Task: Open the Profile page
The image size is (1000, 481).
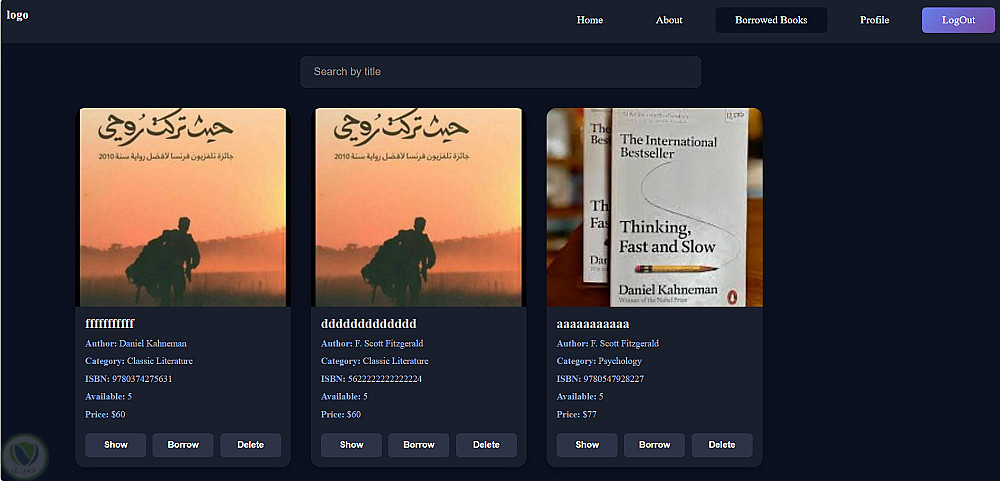Action: [874, 20]
